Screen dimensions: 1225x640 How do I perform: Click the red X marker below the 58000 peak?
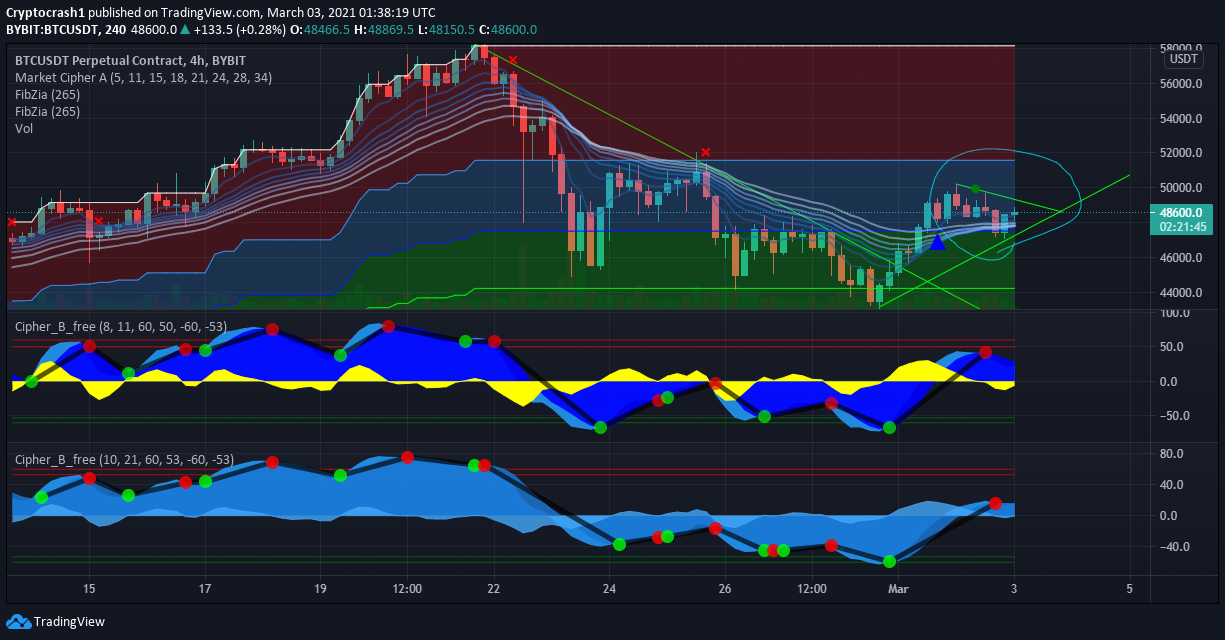coord(513,60)
